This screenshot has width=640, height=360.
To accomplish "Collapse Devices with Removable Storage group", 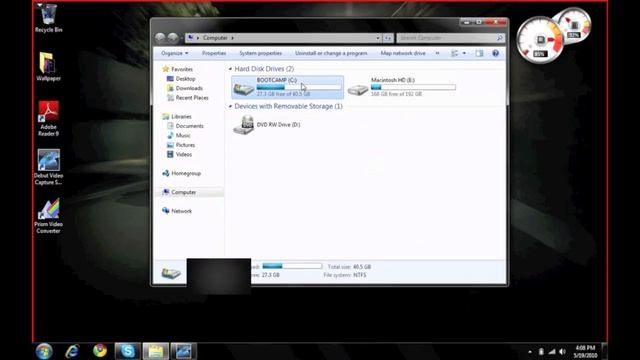I will 230,106.
